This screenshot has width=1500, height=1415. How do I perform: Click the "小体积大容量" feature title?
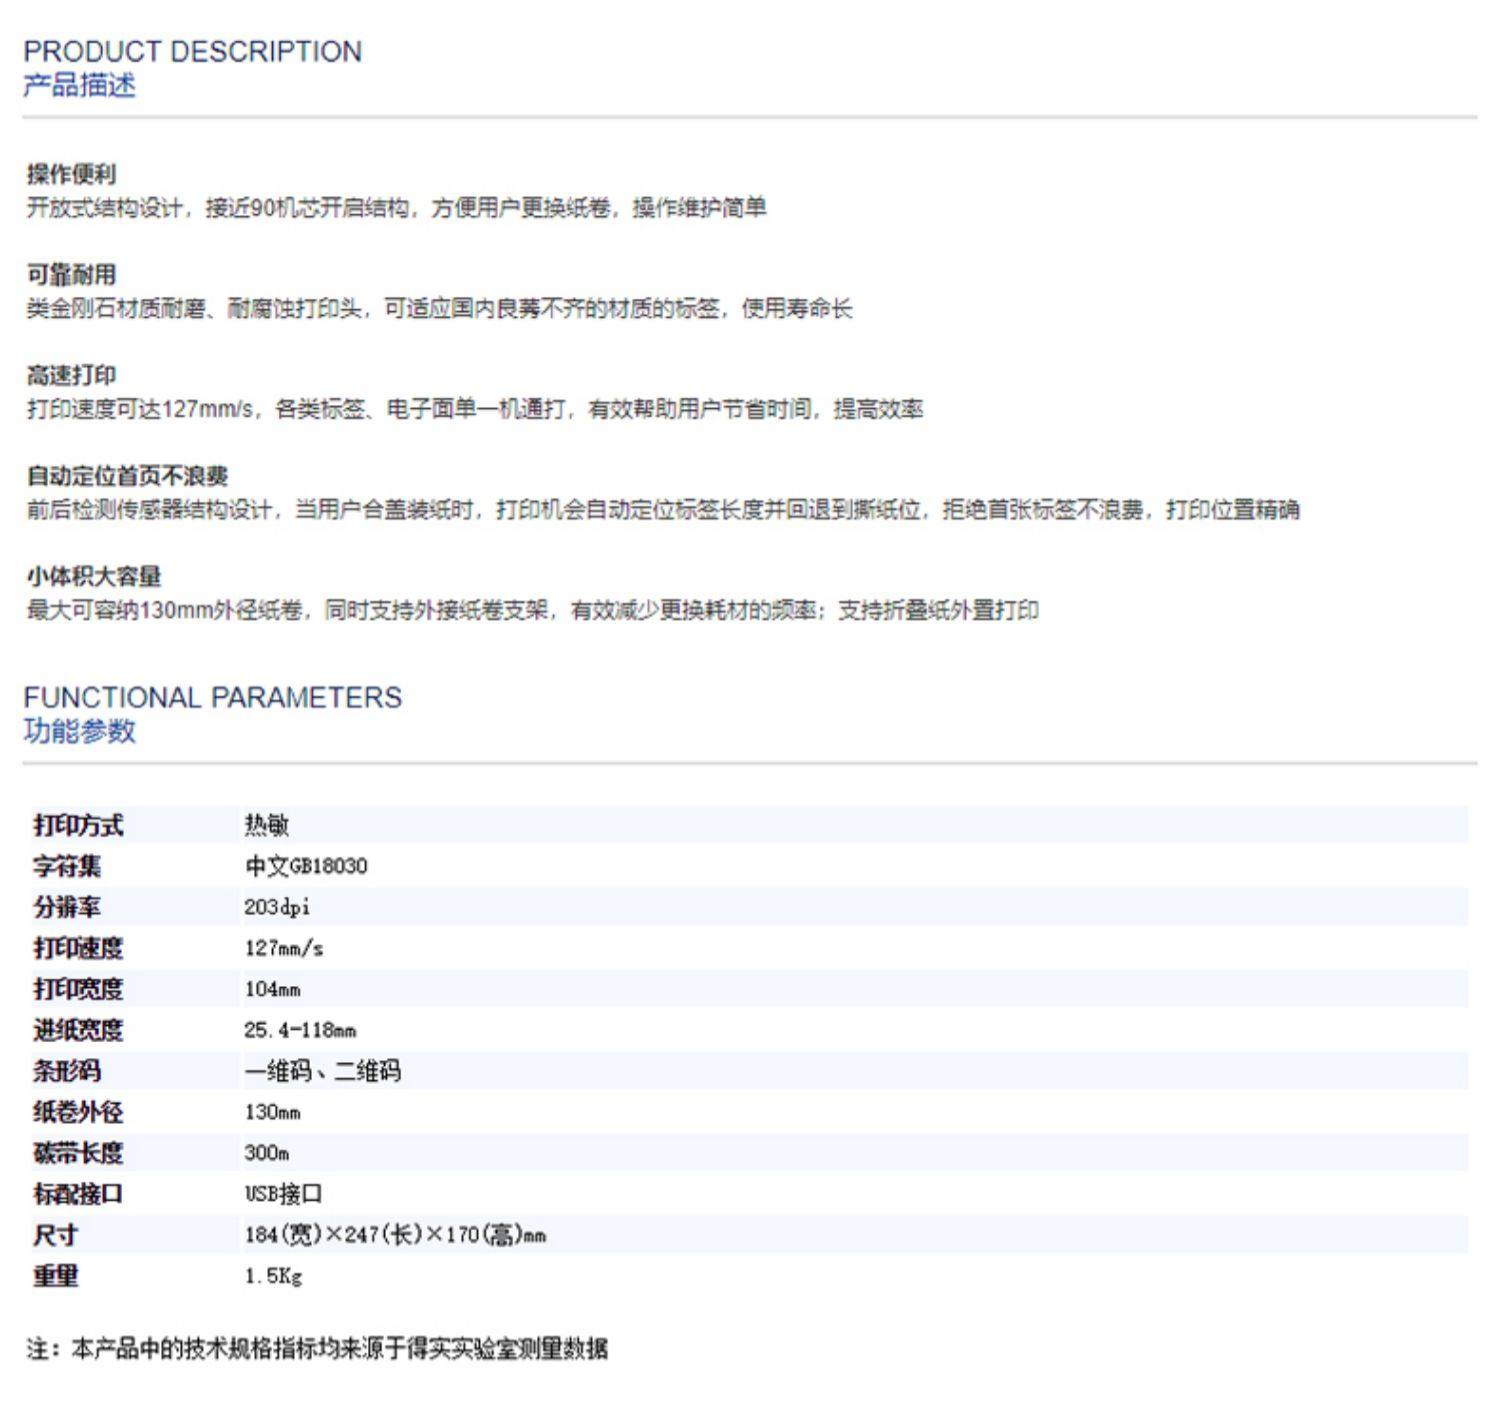click(x=94, y=576)
